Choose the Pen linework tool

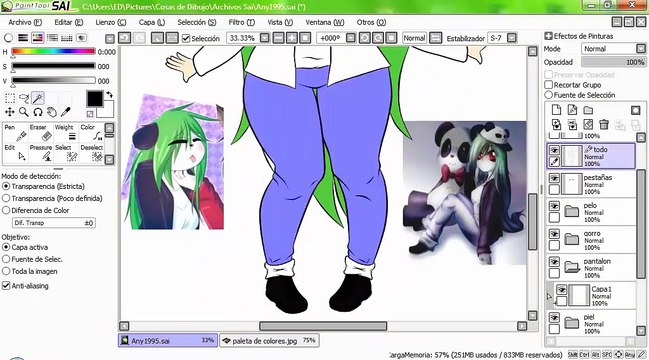pos(16,132)
